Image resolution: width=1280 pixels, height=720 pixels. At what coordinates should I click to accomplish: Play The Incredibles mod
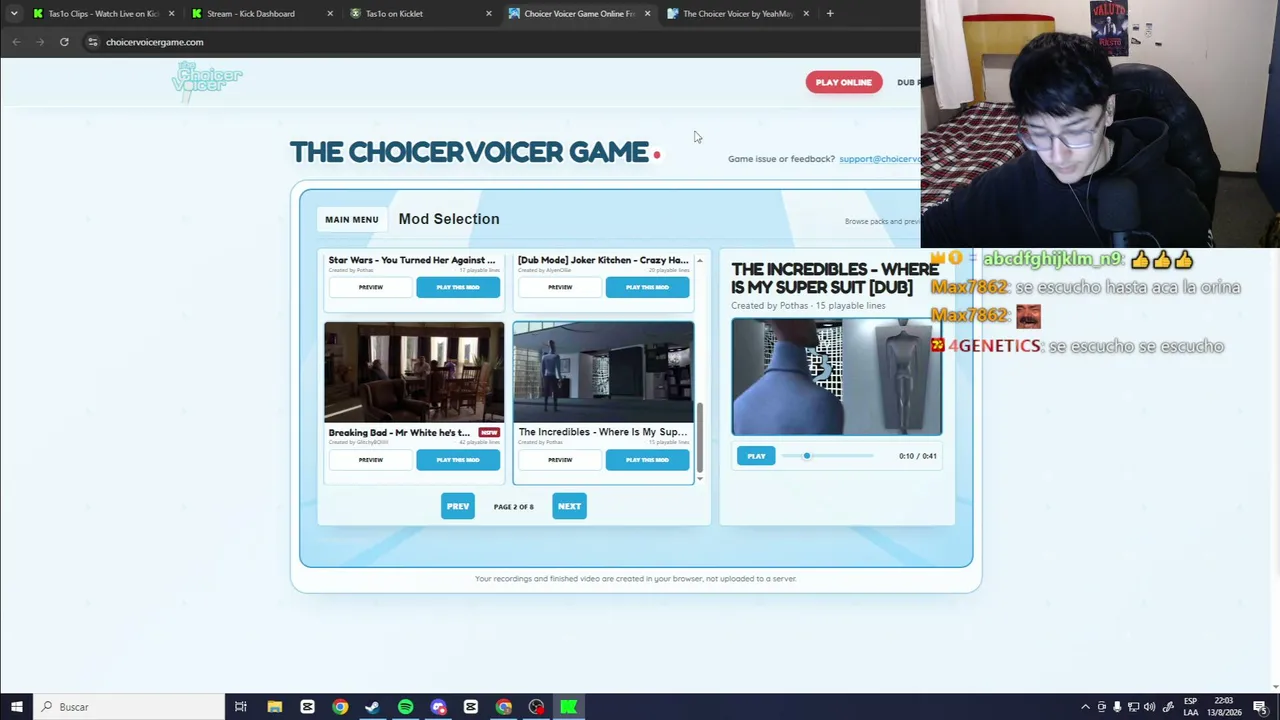coord(647,460)
